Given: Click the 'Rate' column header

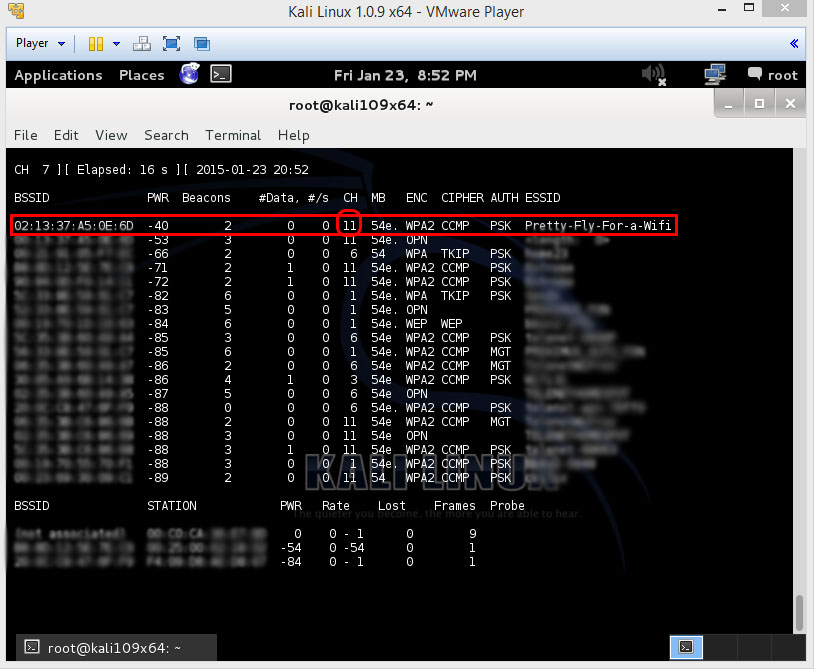Looking at the screenshot, I should [336, 506].
